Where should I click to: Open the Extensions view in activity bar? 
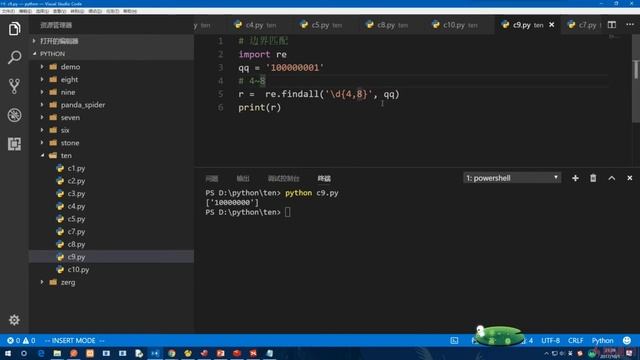(14, 144)
